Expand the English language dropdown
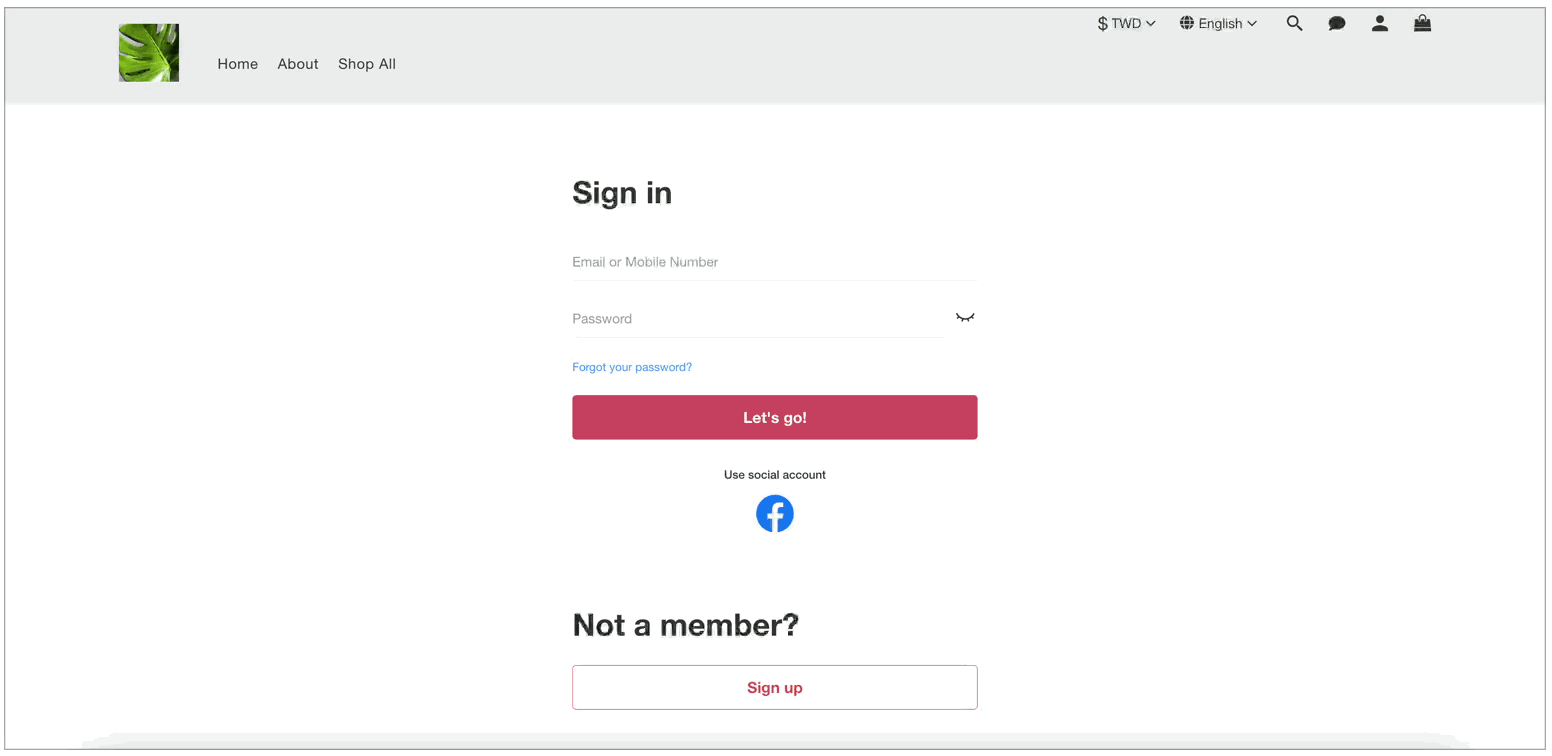 (x=1218, y=23)
